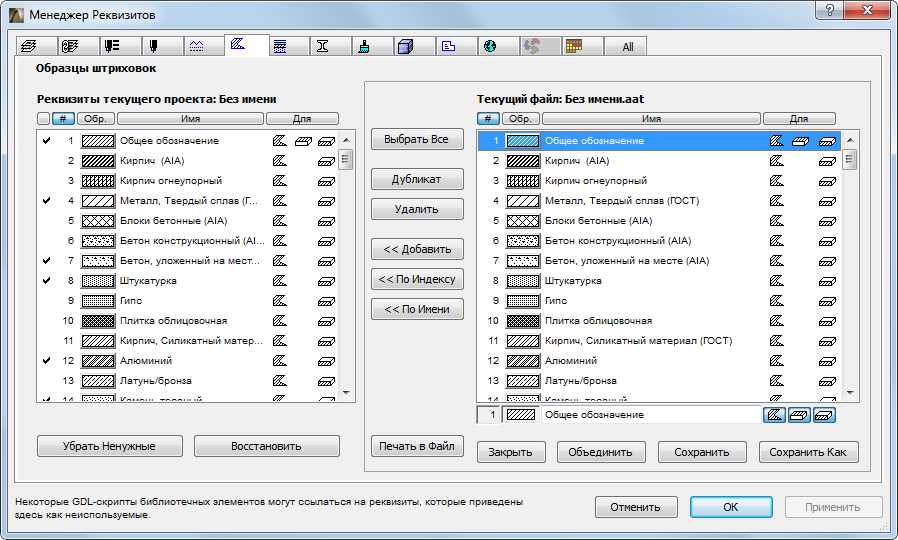Click drafting fill icon of Гипс in project list
The width and height of the screenshot is (898, 540).
tap(279, 301)
